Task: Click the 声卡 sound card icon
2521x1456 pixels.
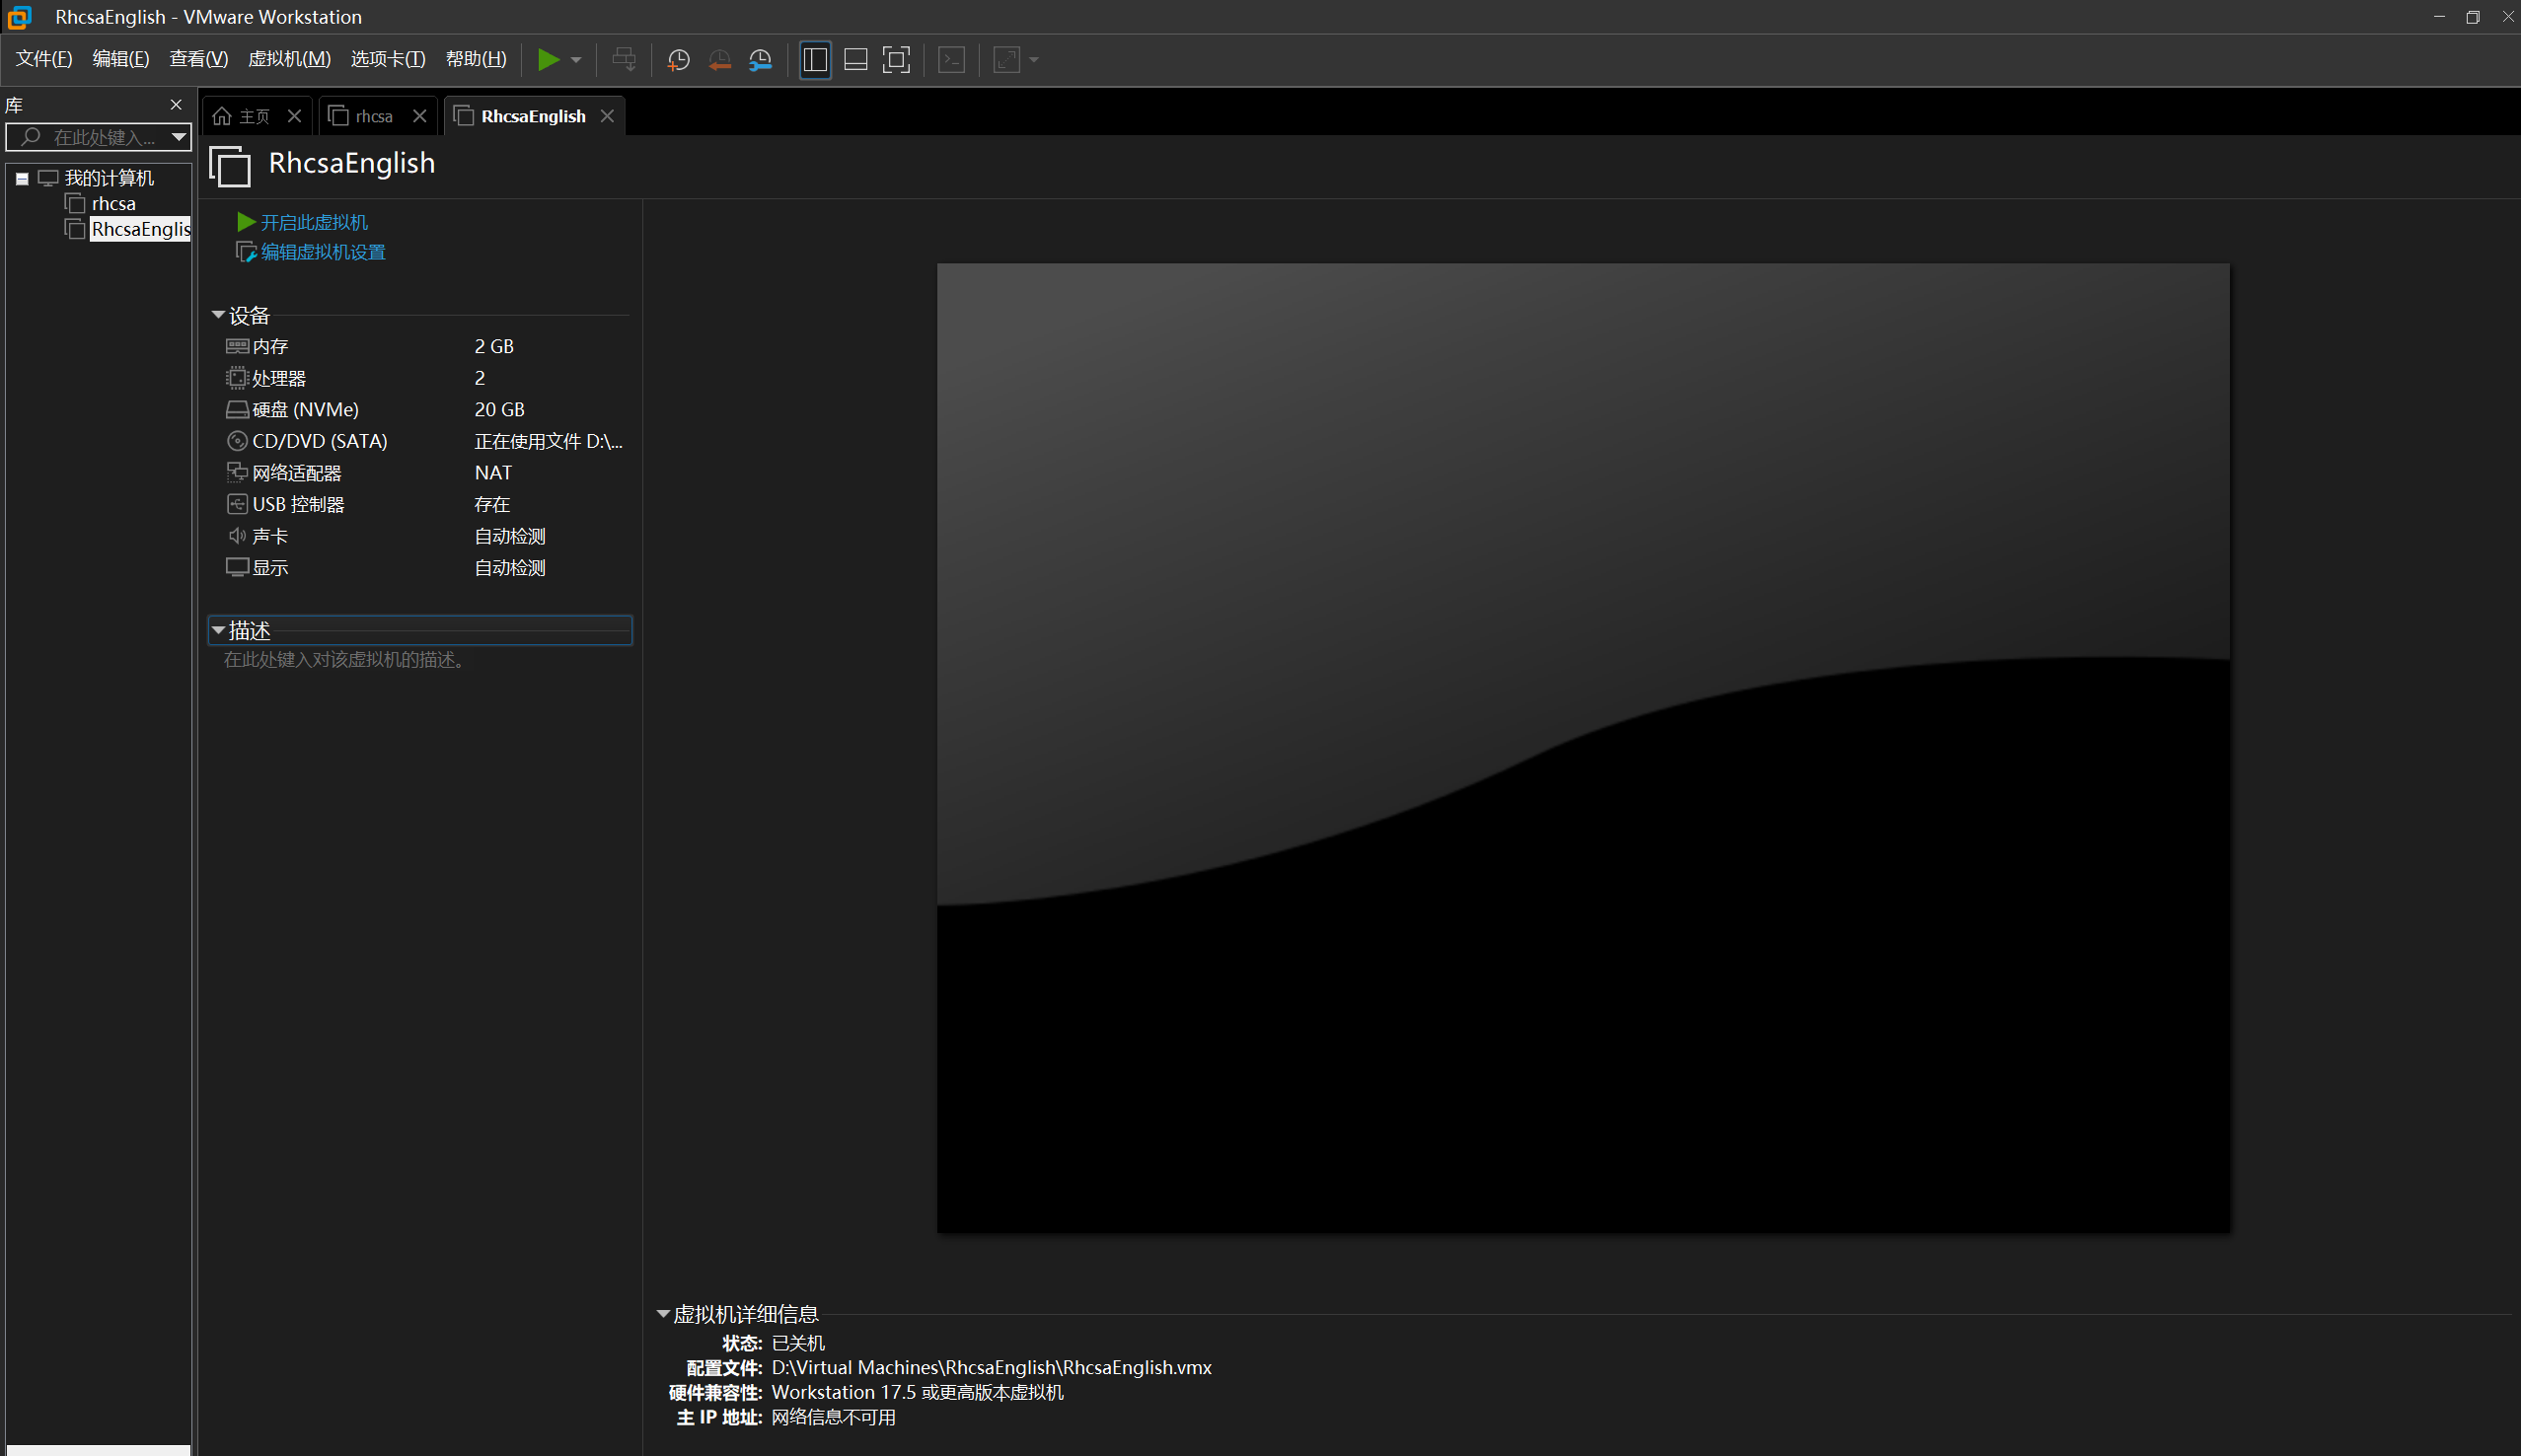Action: click(237, 536)
